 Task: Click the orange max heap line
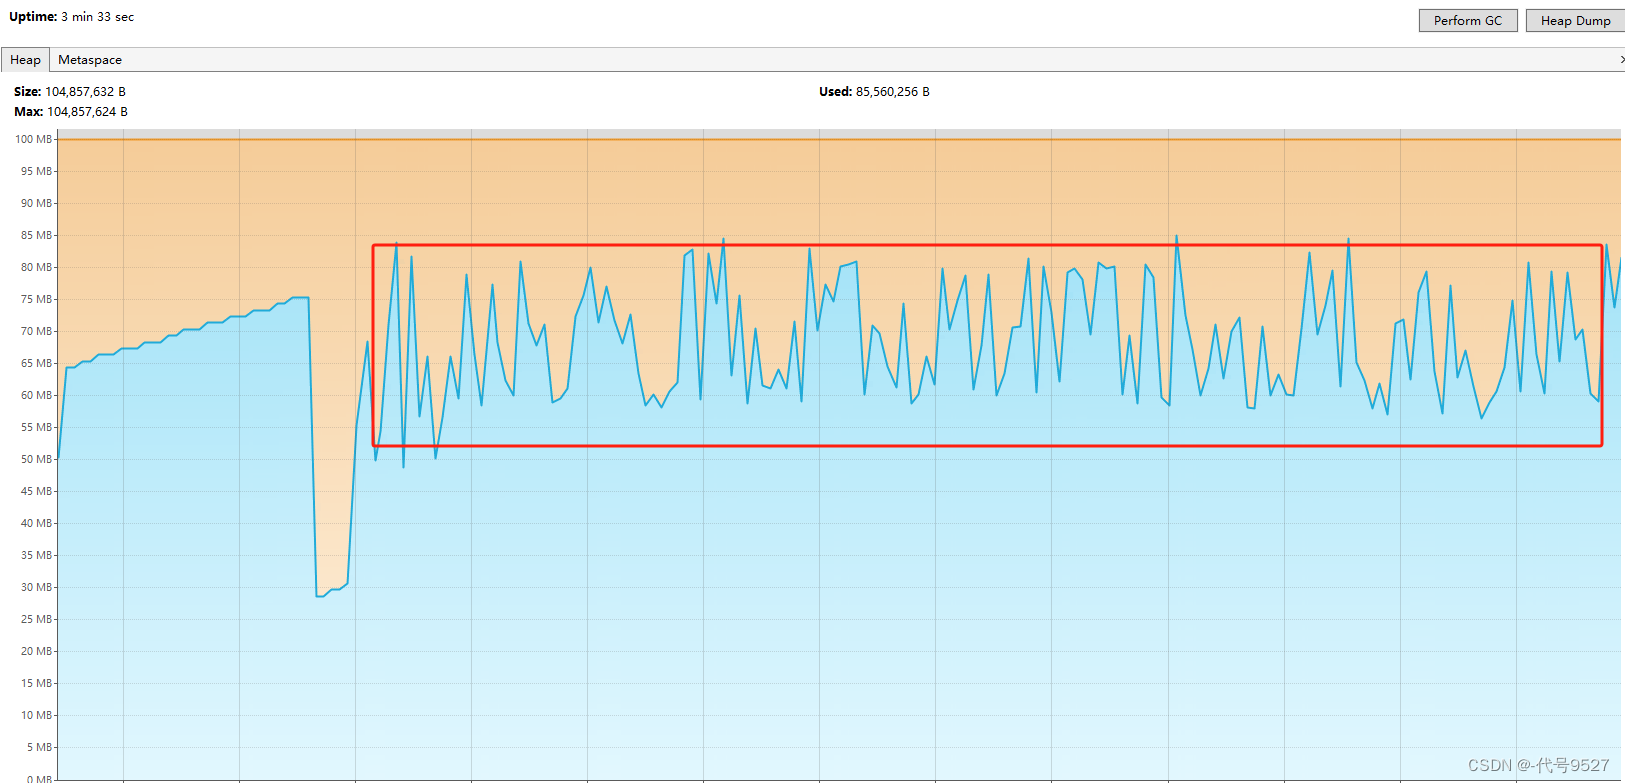(840, 139)
